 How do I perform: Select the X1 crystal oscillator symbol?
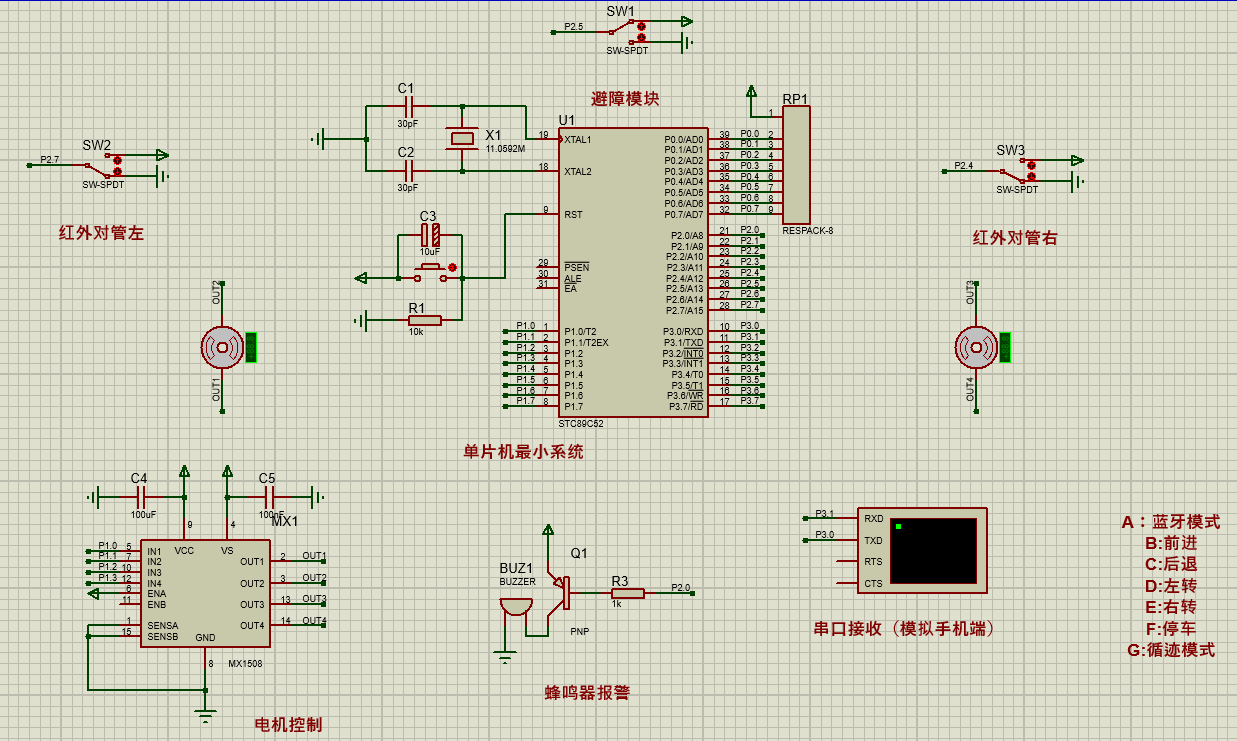[x=461, y=138]
